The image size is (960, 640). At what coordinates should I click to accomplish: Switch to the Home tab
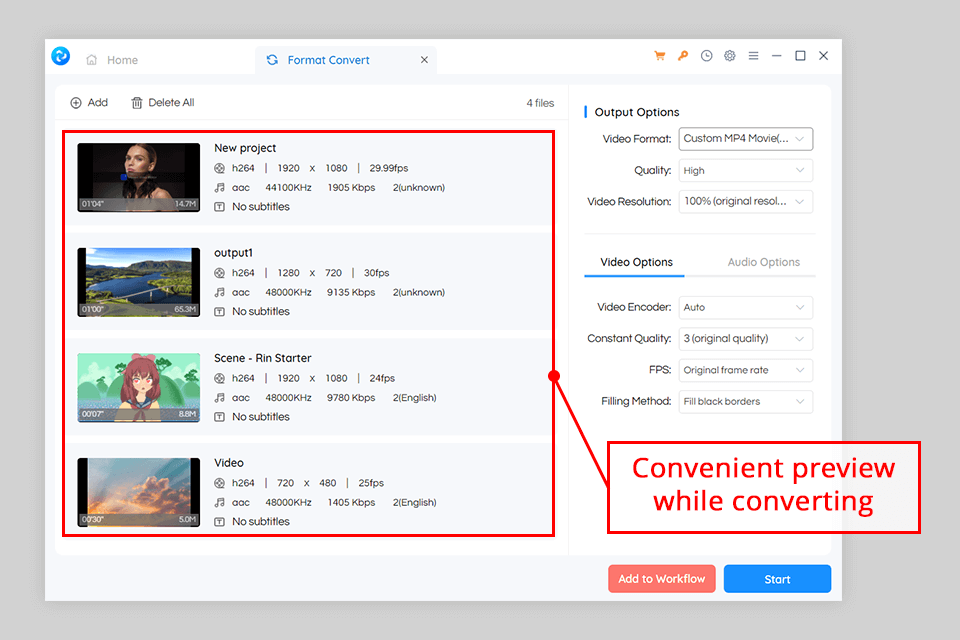(x=112, y=60)
